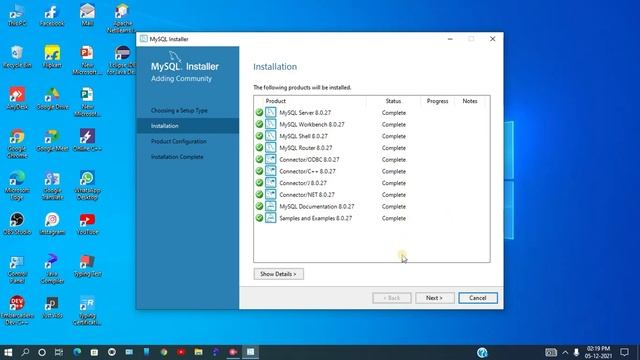Viewport: 640px width, 360px height.
Task: Click the Notes column header
Action: [x=470, y=101]
